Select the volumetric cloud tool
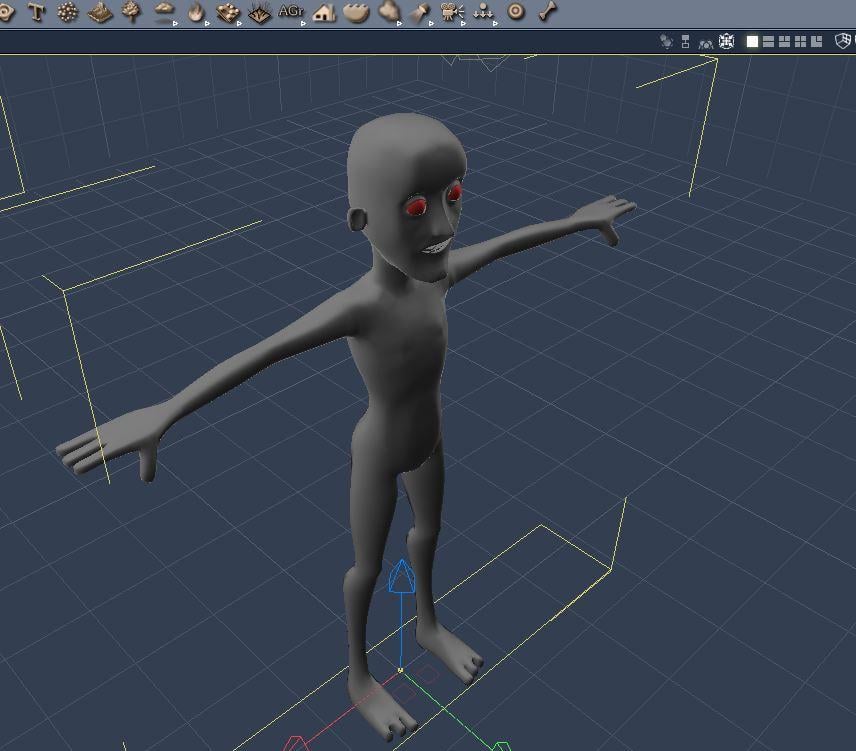 pyautogui.click(x=389, y=12)
